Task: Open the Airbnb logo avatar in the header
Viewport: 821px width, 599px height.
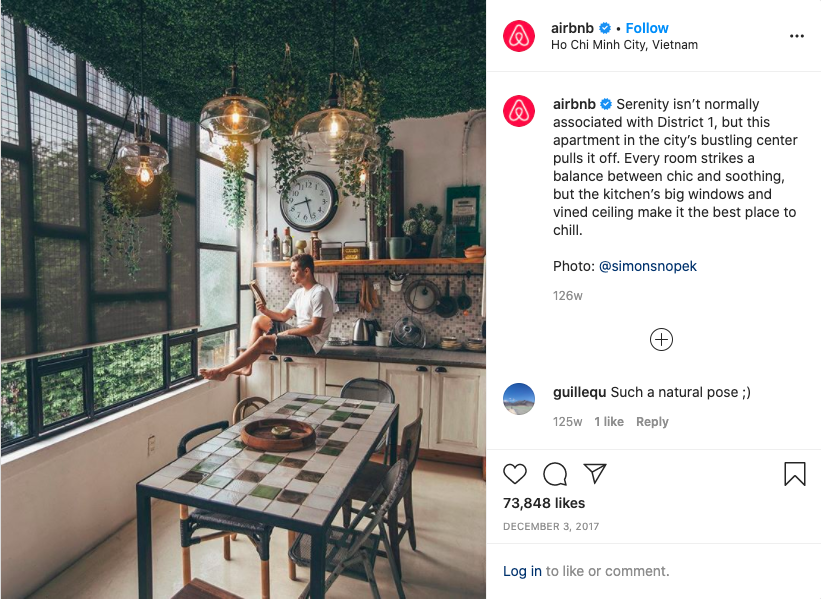Action: tap(519, 36)
